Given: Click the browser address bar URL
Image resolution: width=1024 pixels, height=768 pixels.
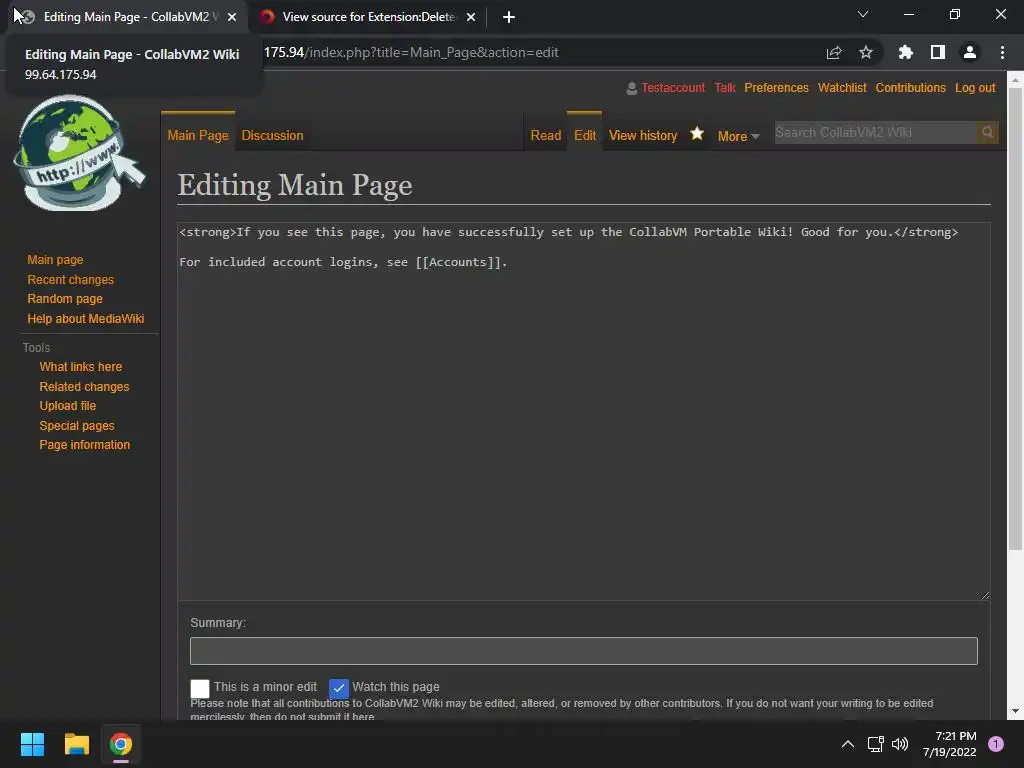Looking at the screenshot, I should [x=411, y=53].
